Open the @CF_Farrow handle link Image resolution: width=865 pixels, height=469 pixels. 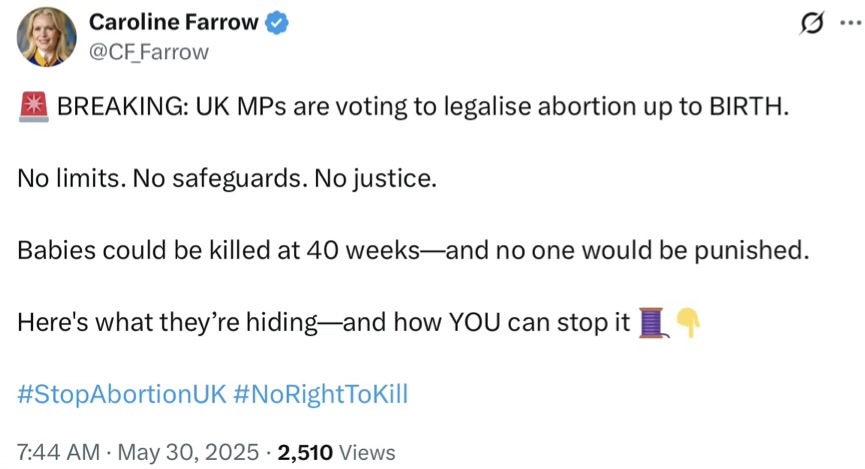pyautogui.click(x=149, y=52)
